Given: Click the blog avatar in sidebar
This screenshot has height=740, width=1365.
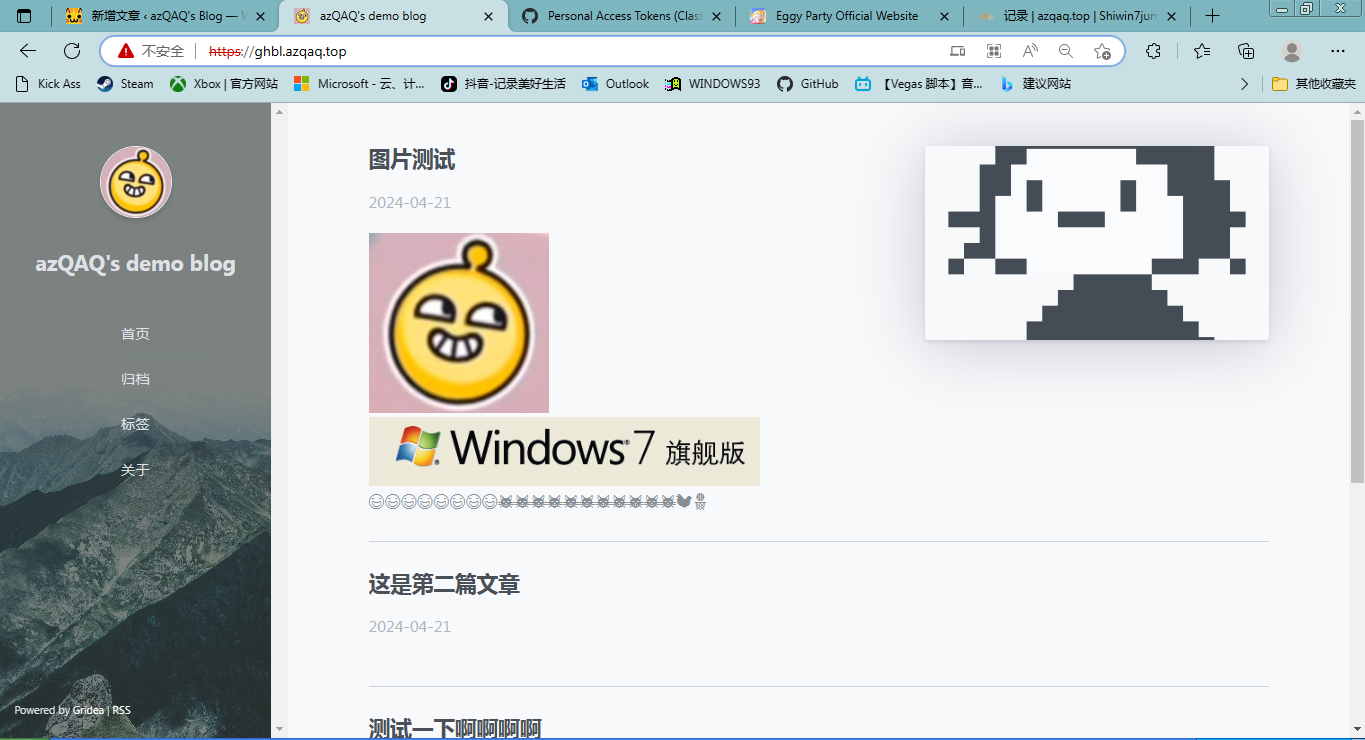Looking at the screenshot, I should click(136, 182).
